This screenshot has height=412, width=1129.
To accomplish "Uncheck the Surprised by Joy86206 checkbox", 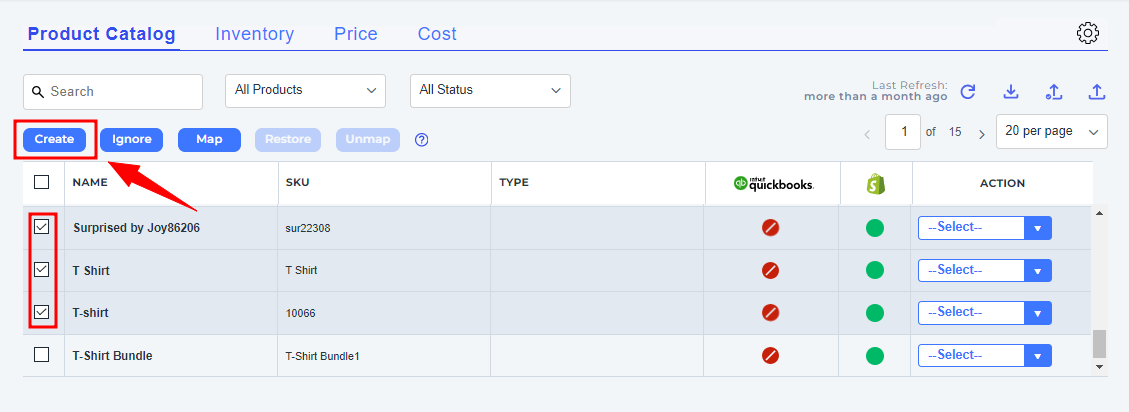I will pos(41,227).
